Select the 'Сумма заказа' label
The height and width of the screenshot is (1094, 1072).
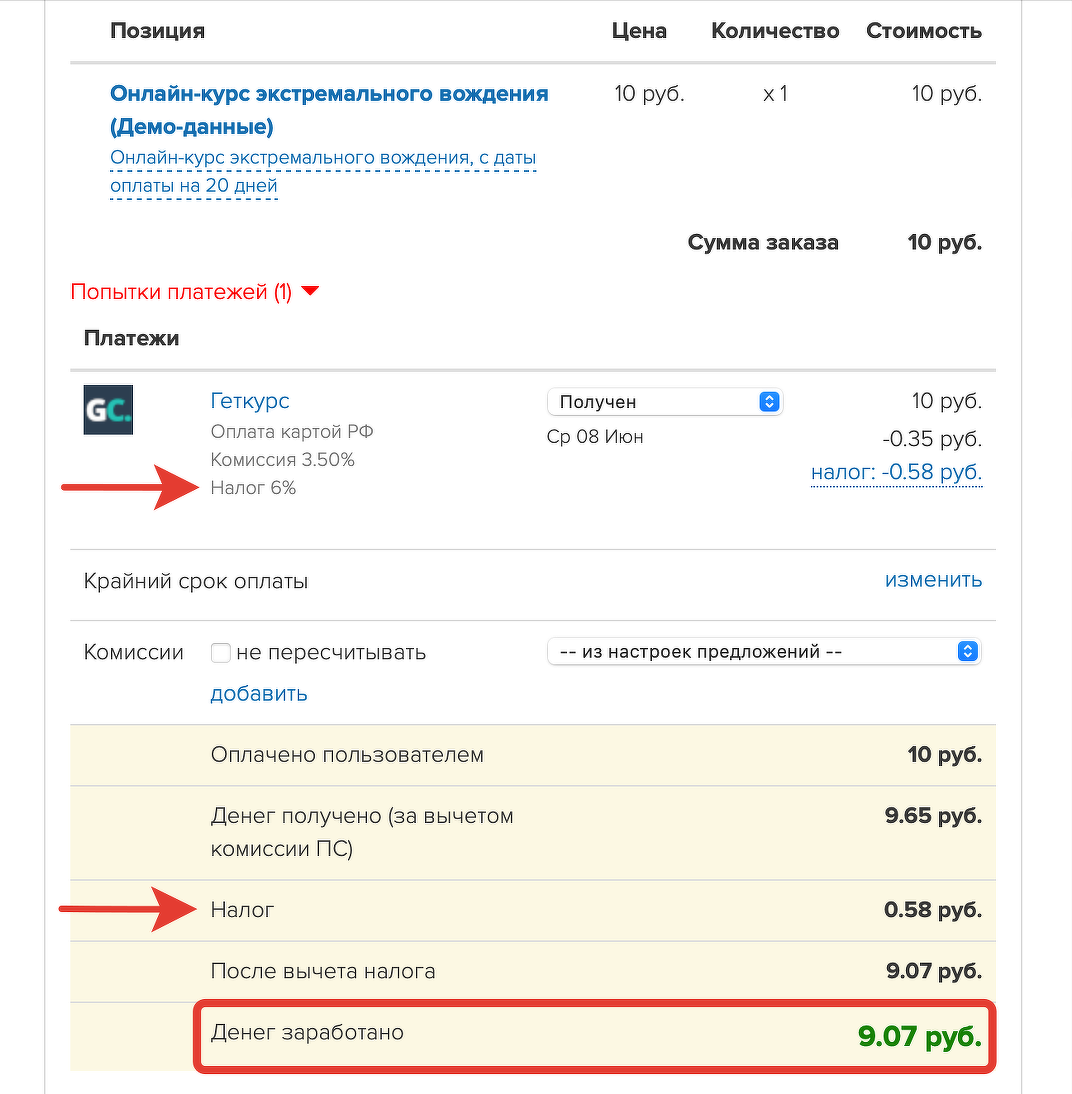coord(763,242)
